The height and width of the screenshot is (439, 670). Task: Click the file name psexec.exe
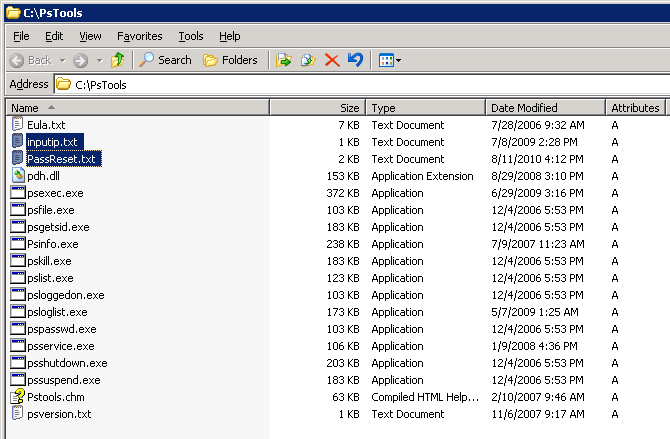point(55,193)
